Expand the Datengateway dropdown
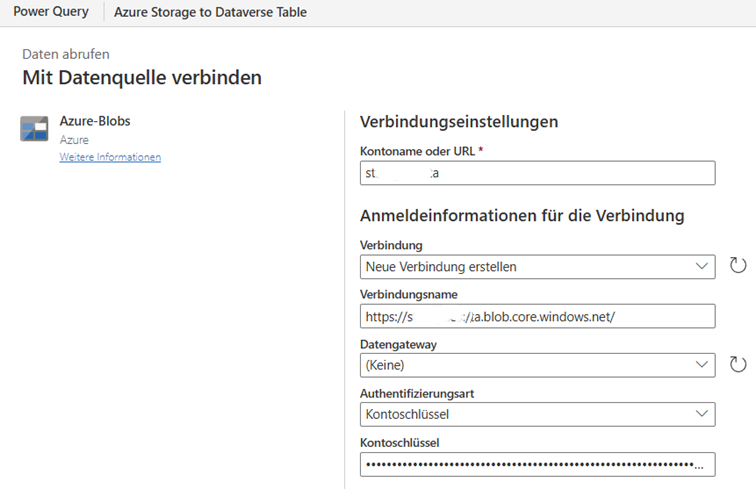 pos(537,365)
